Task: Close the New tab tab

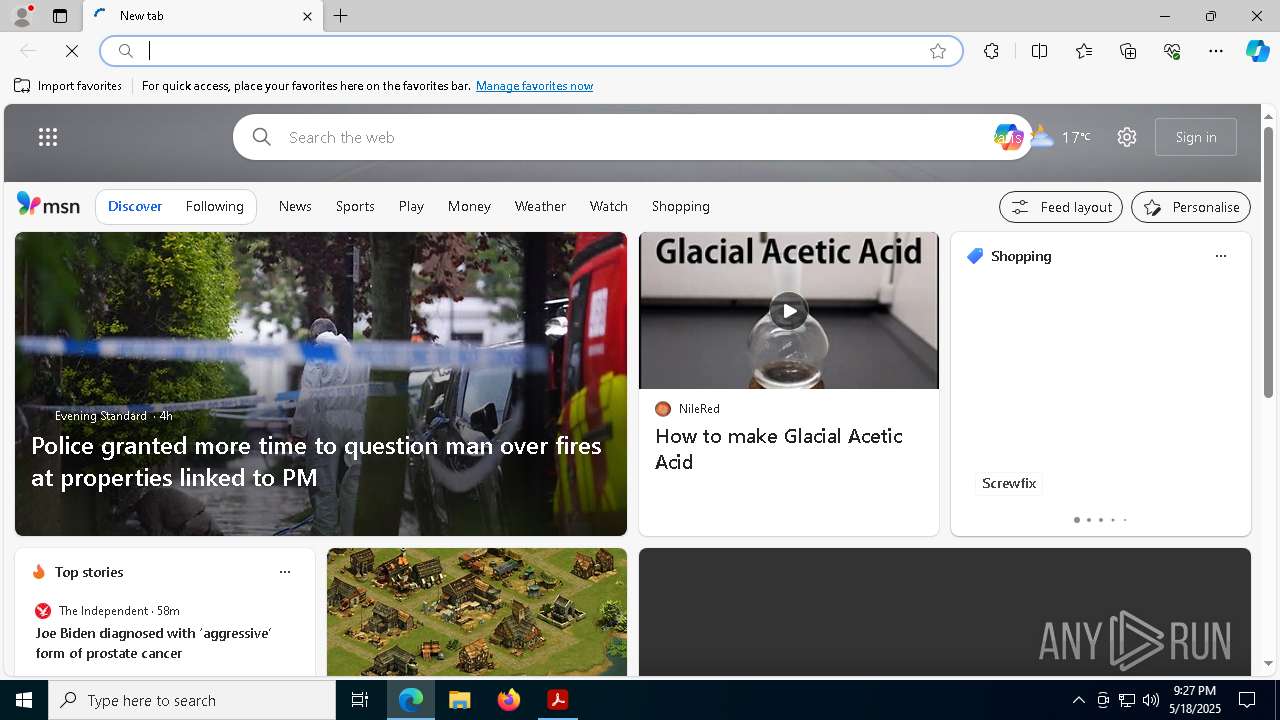Action: pyautogui.click(x=307, y=16)
